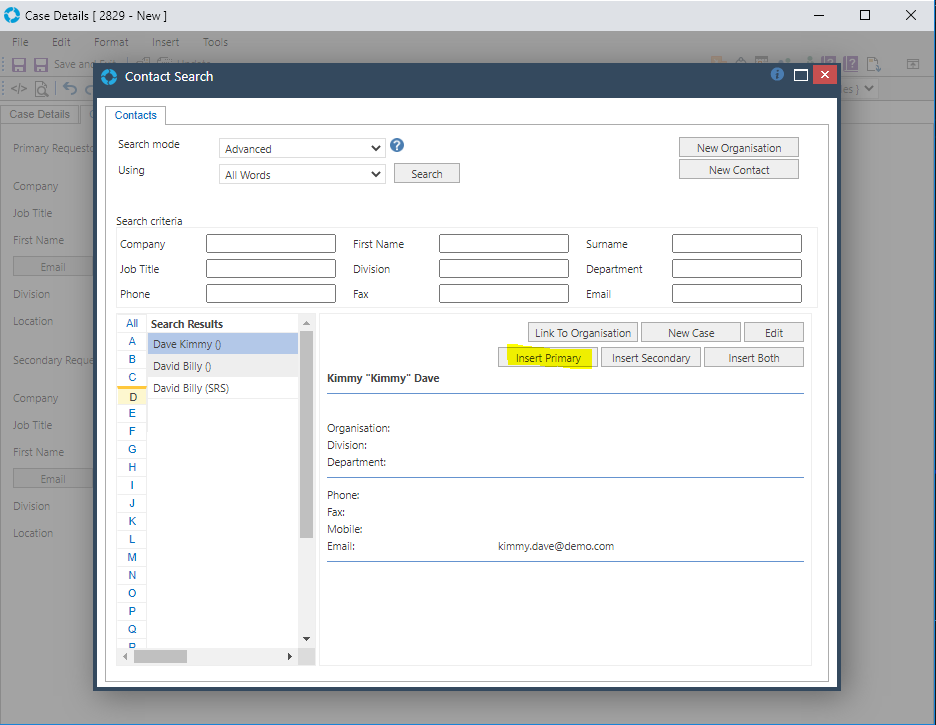Click the Case Details window app icon
The height and width of the screenshot is (725, 936).
click(11, 15)
